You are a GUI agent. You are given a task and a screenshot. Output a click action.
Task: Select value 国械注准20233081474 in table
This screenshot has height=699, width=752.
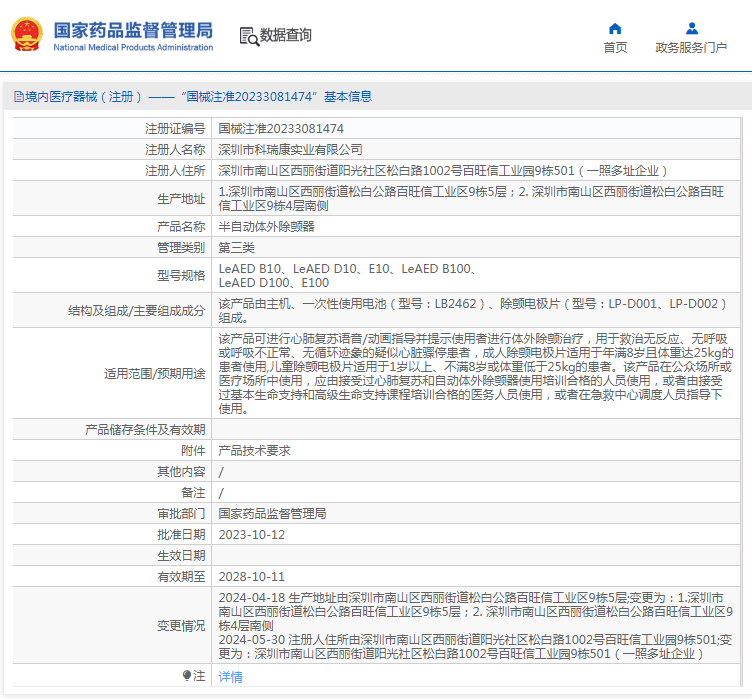tap(281, 129)
